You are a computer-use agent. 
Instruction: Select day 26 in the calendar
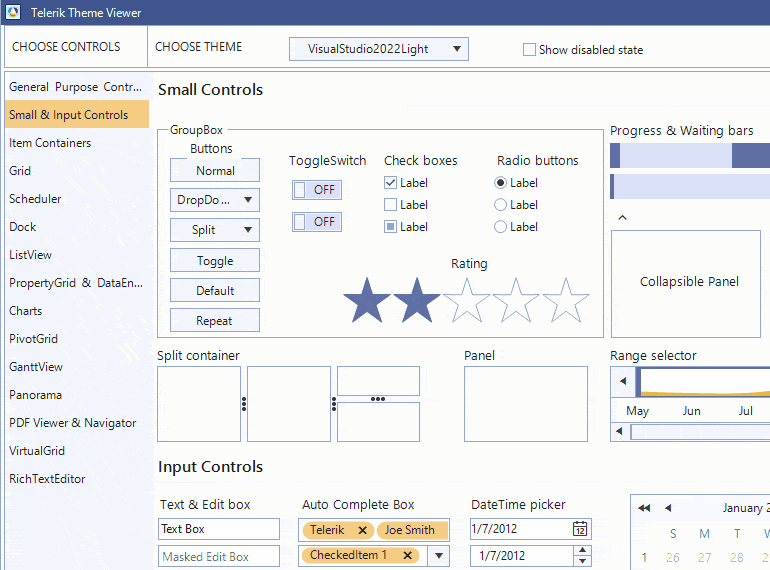pyautogui.click(x=673, y=557)
